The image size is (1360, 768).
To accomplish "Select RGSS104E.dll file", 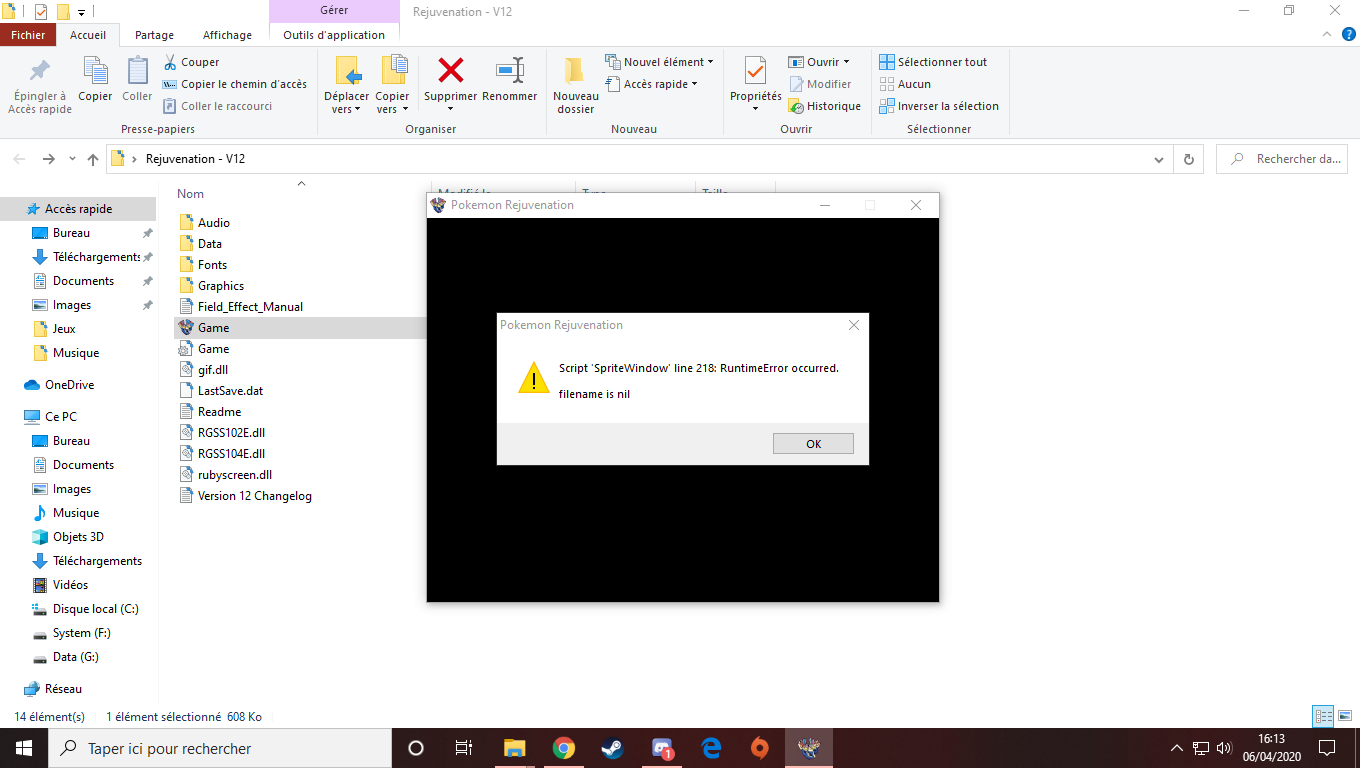I will click(x=231, y=454).
